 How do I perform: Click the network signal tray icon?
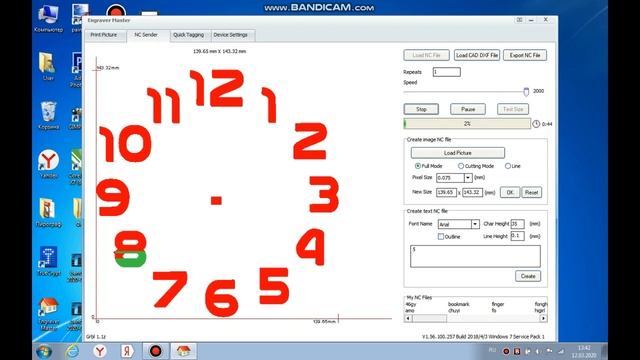click(561, 351)
